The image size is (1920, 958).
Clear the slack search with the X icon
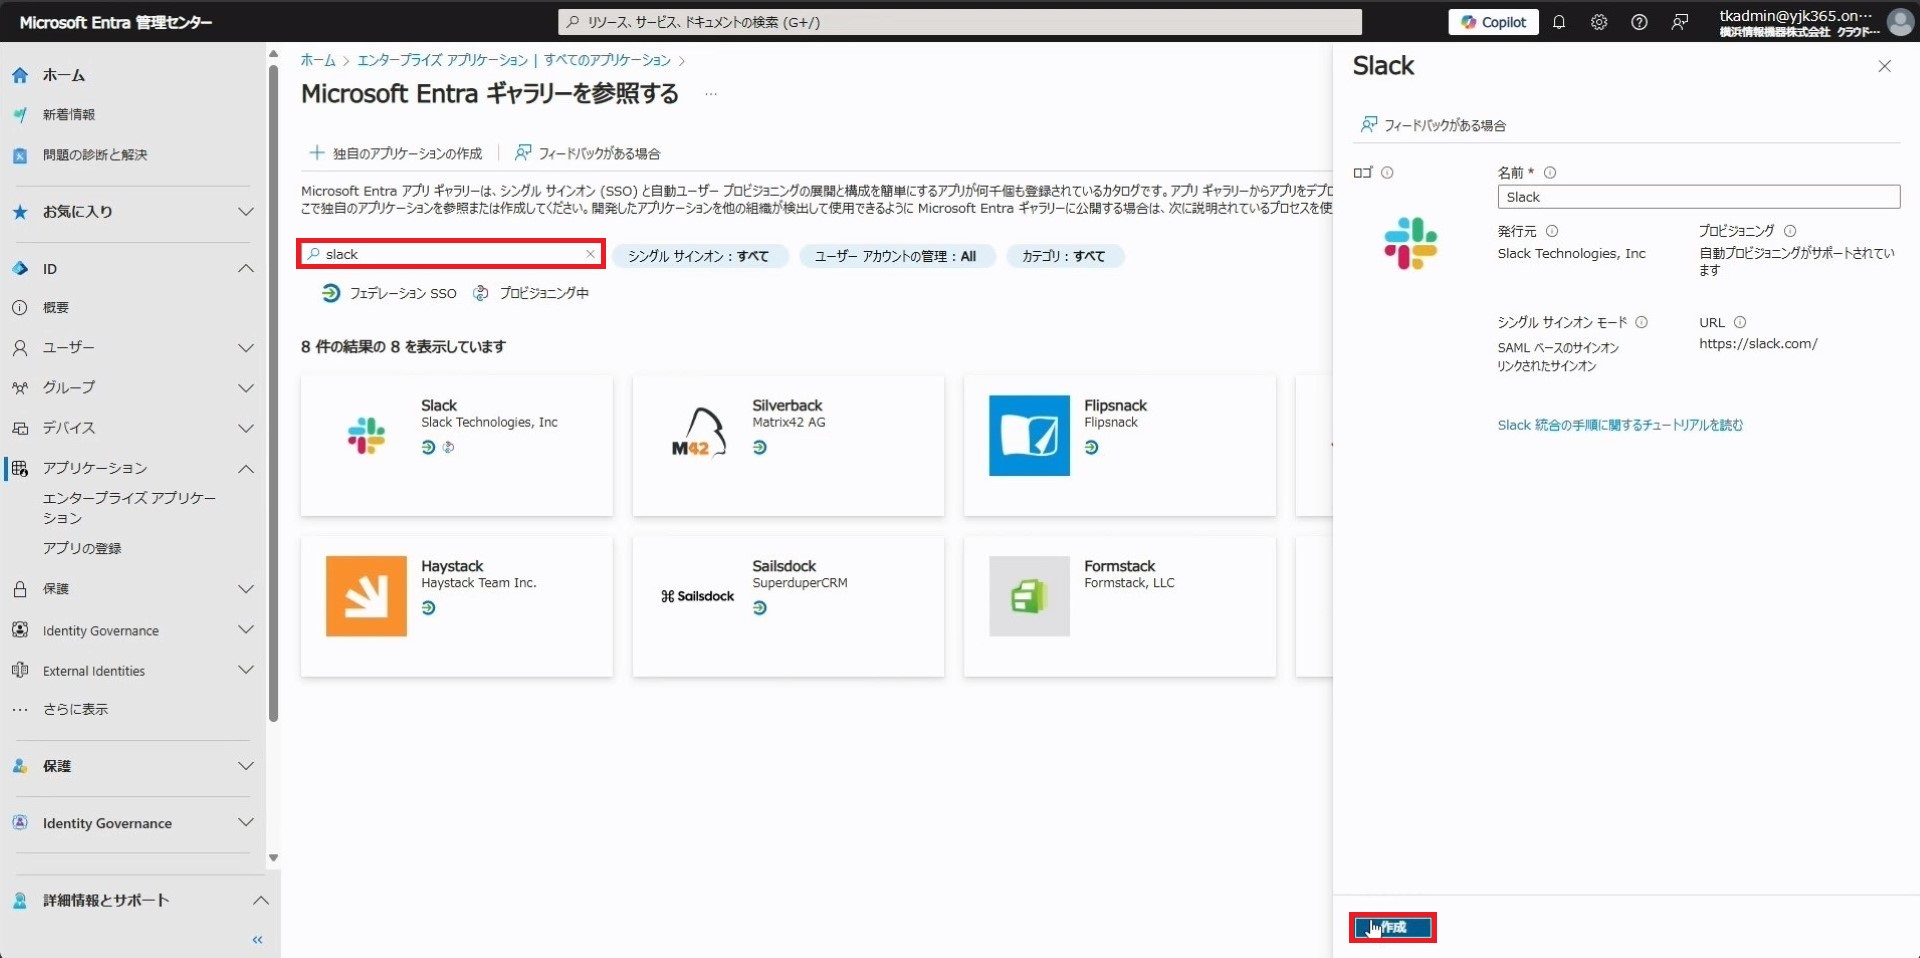coord(590,254)
